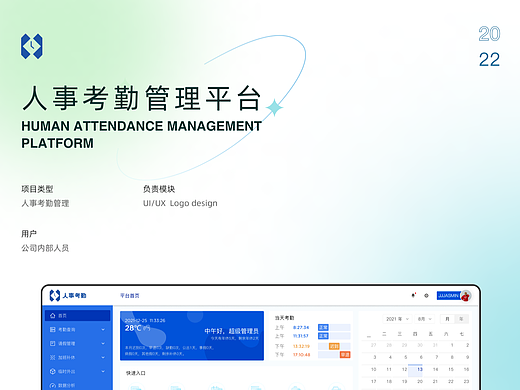Open the 临时外出 sidebar menu
This screenshot has height=390, width=520.
77,371
